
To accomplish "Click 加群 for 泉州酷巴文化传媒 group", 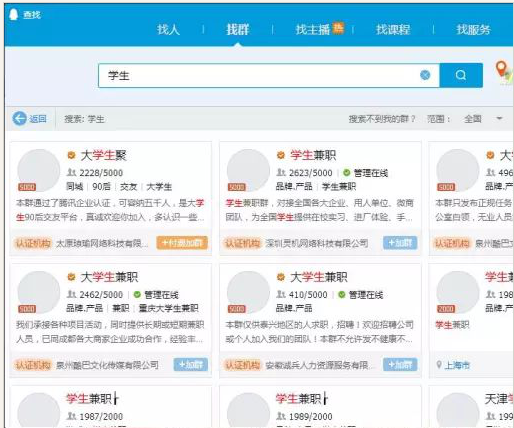I will coord(191,364).
